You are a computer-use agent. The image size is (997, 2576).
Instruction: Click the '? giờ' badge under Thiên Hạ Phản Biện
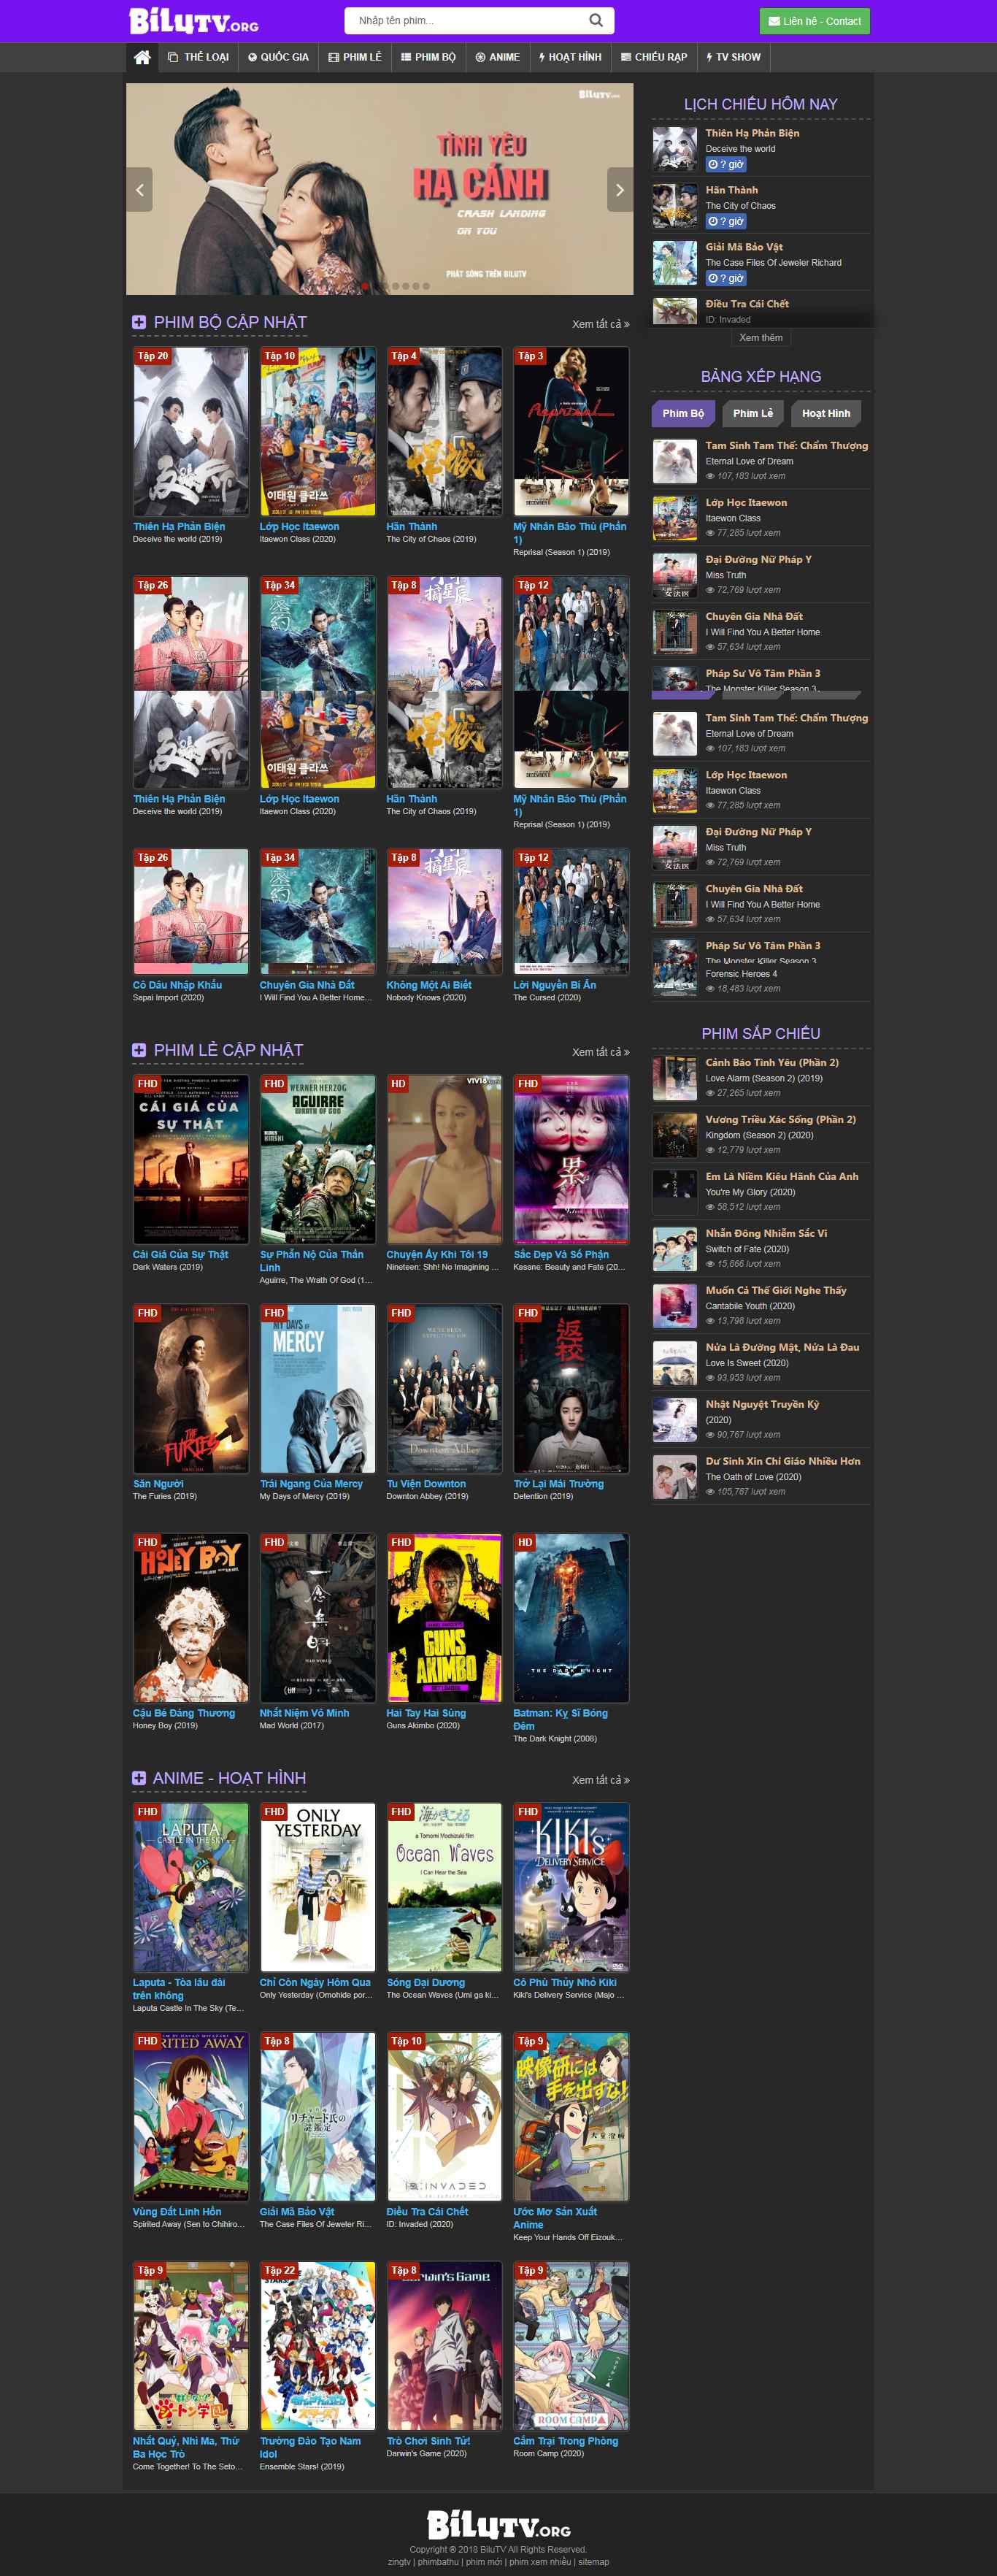[x=726, y=164]
